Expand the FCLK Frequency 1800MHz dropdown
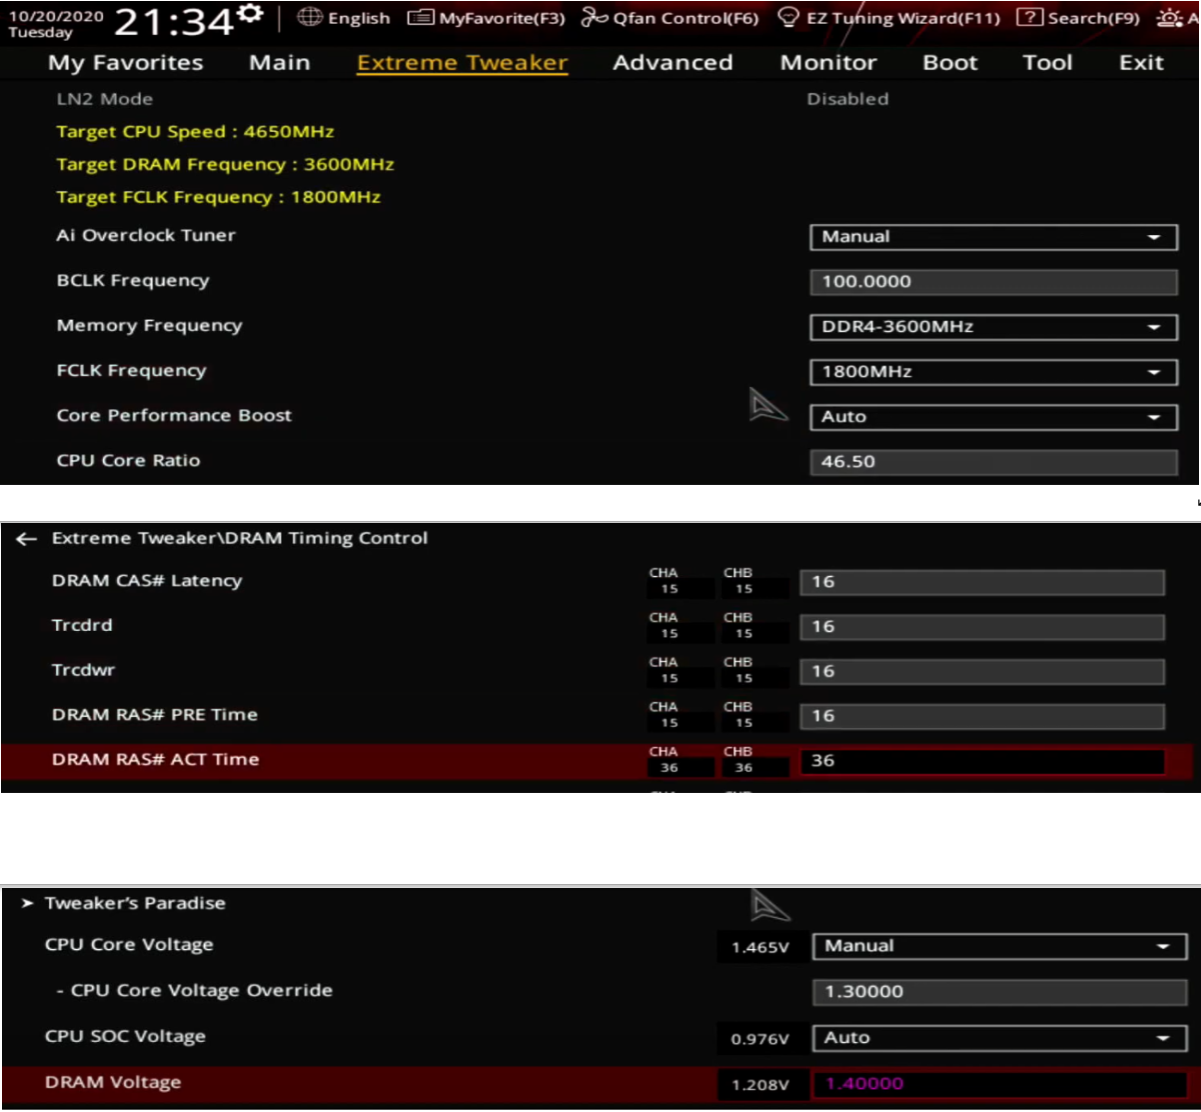1201x1112 pixels. click(x=993, y=372)
